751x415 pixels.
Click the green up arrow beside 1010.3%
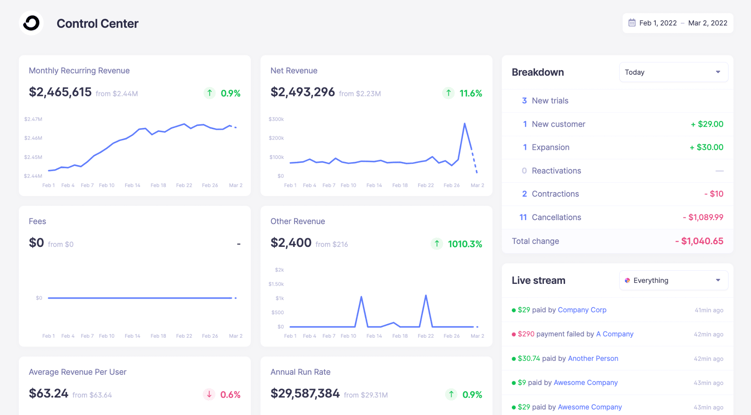point(436,243)
